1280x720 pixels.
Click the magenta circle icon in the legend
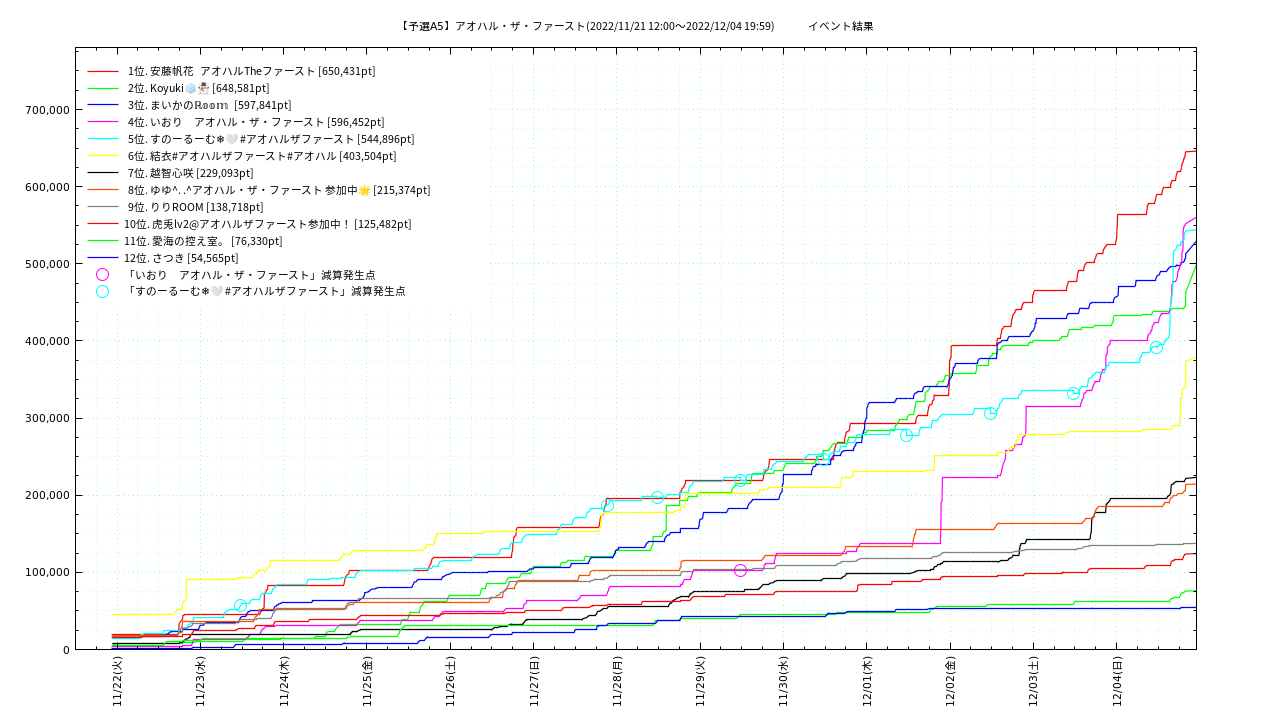(103, 274)
